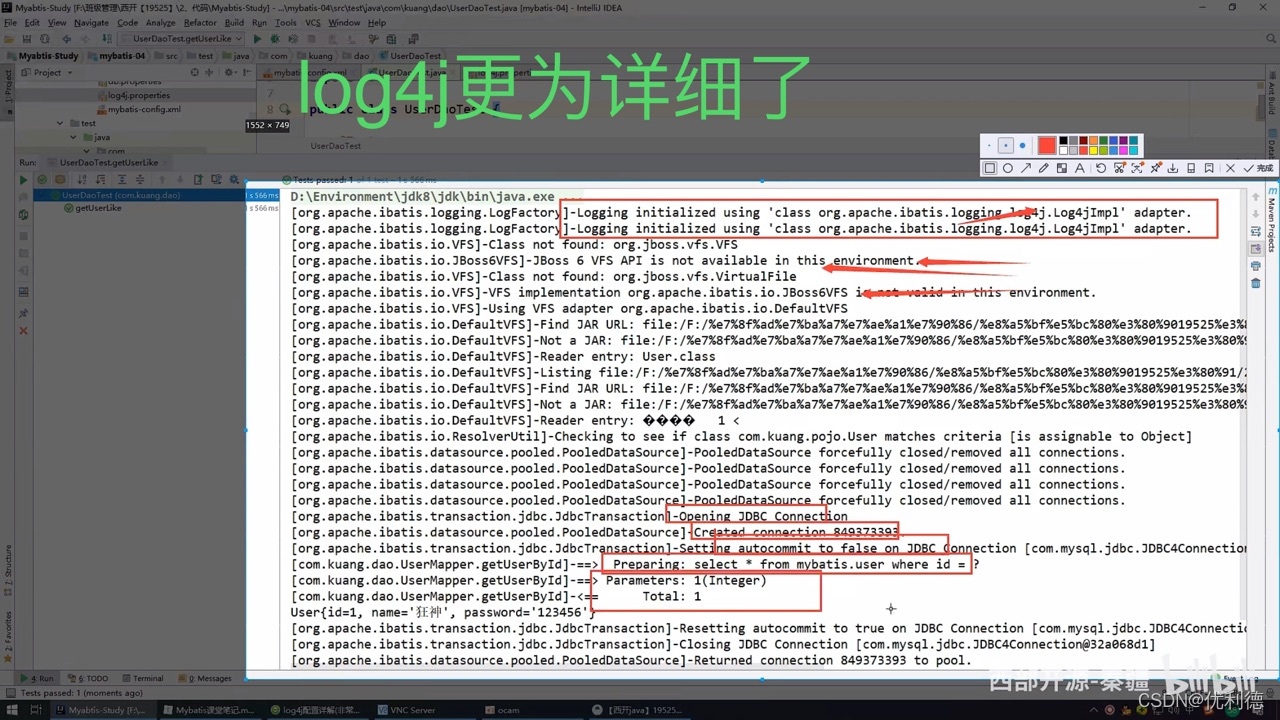Choose the small brush size dot

989,146
